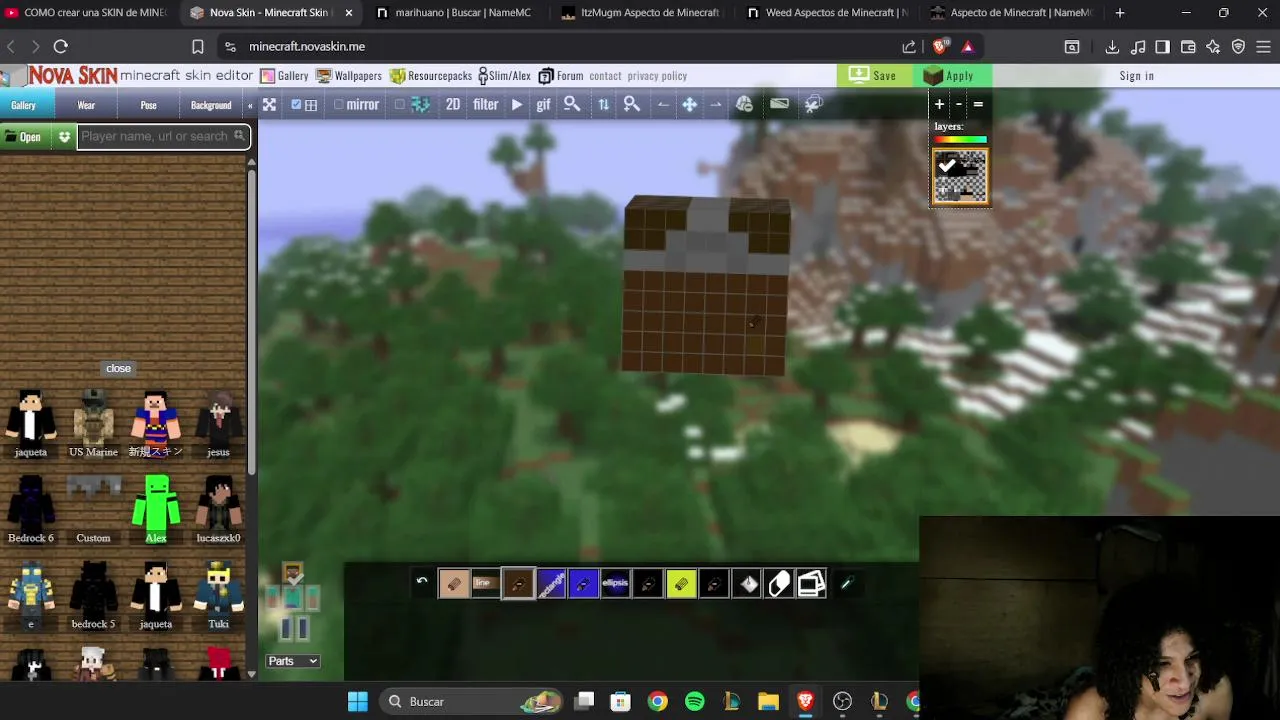Open Spotify from the taskbar
This screenshot has height=720, width=1280.
coord(694,702)
